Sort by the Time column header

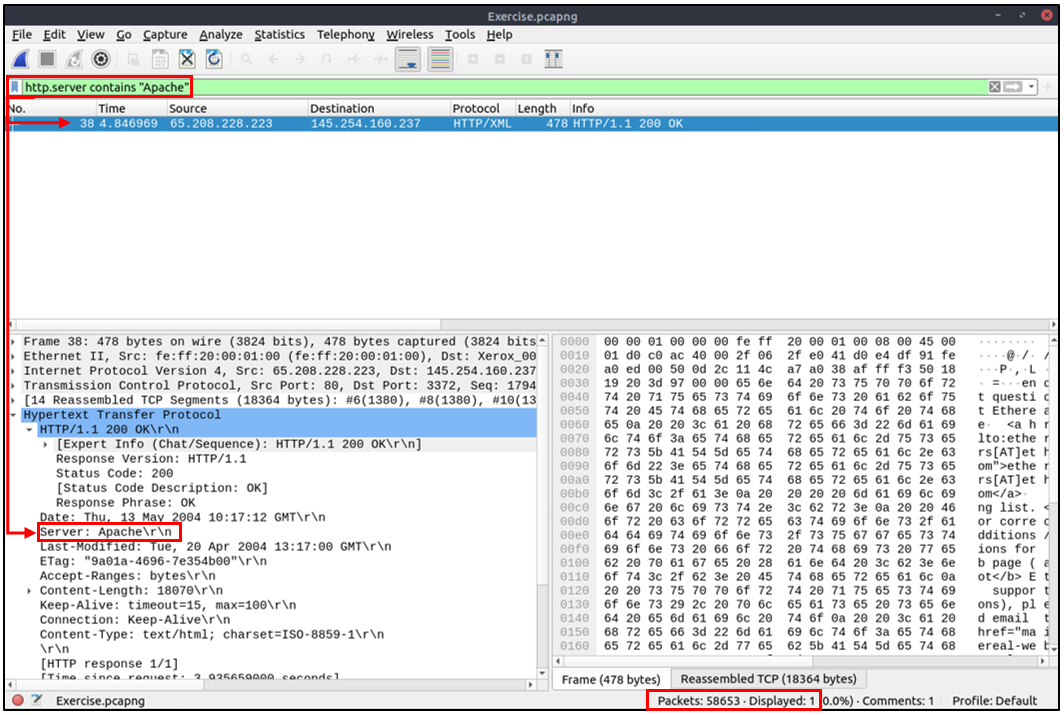[132, 109]
